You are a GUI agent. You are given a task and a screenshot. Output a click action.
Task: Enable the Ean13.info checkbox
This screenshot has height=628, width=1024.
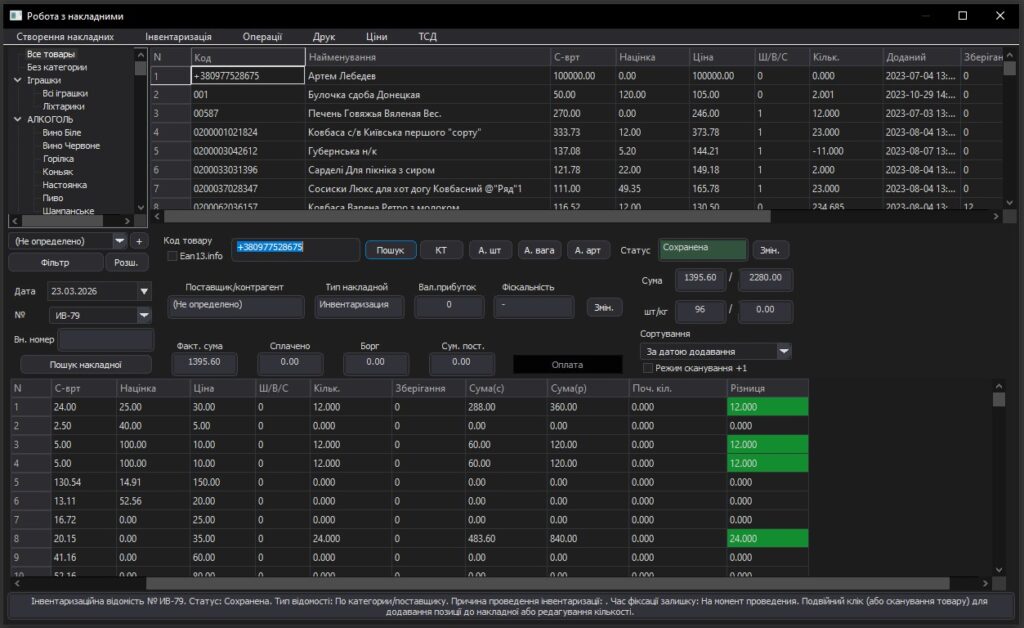[x=172, y=256]
